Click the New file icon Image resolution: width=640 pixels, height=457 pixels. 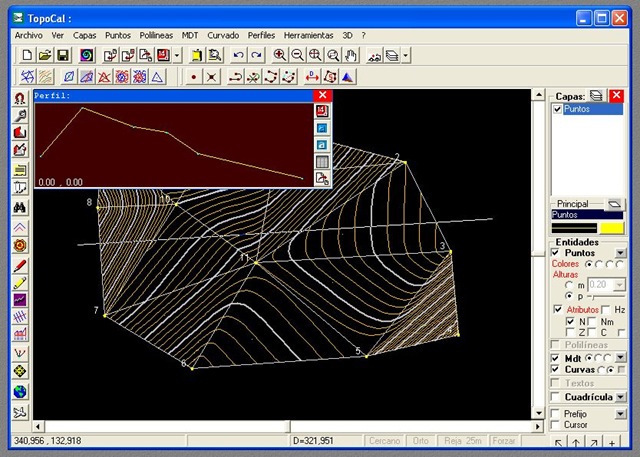point(27,55)
